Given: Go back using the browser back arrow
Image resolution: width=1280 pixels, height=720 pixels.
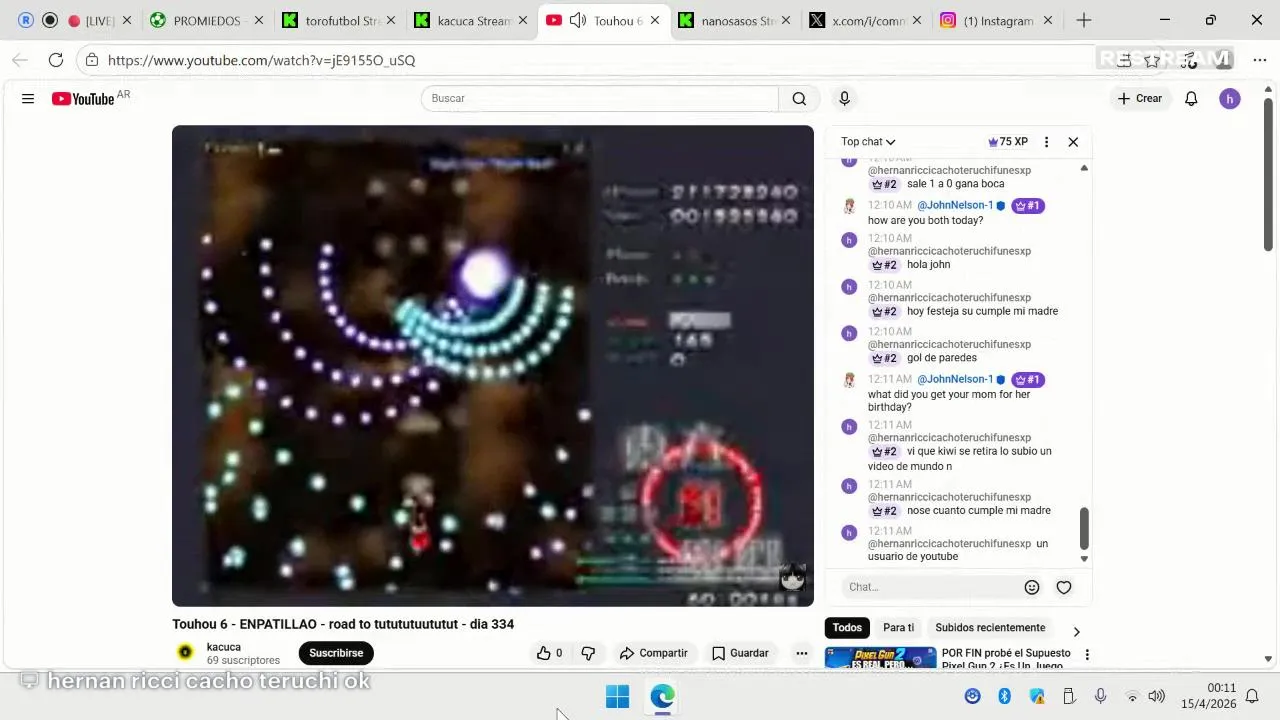Looking at the screenshot, I should (20, 60).
